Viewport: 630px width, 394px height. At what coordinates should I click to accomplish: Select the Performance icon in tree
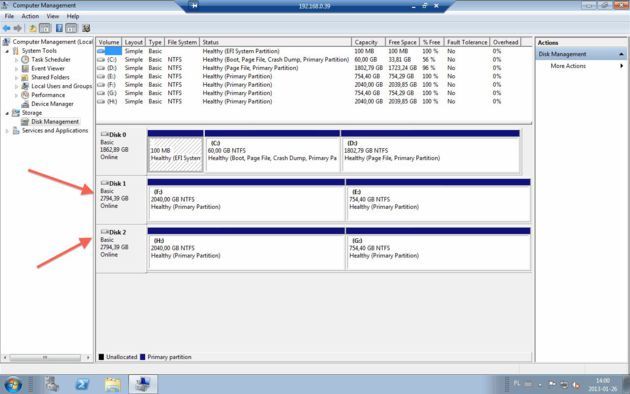coord(25,95)
